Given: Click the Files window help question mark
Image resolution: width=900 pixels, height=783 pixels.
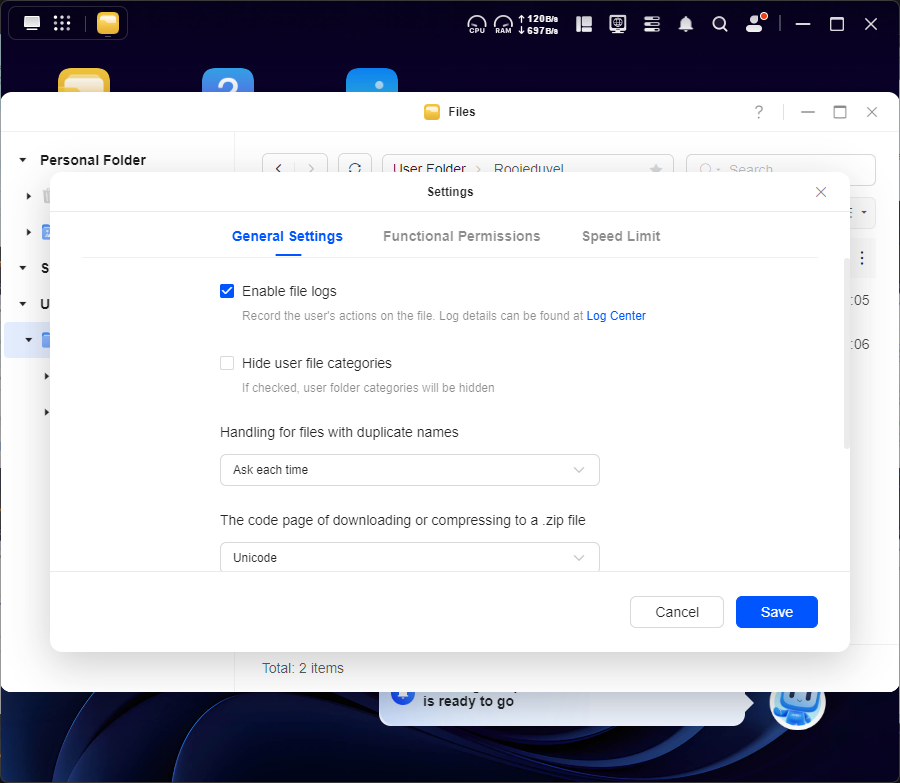Looking at the screenshot, I should click(x=759, y=112).
